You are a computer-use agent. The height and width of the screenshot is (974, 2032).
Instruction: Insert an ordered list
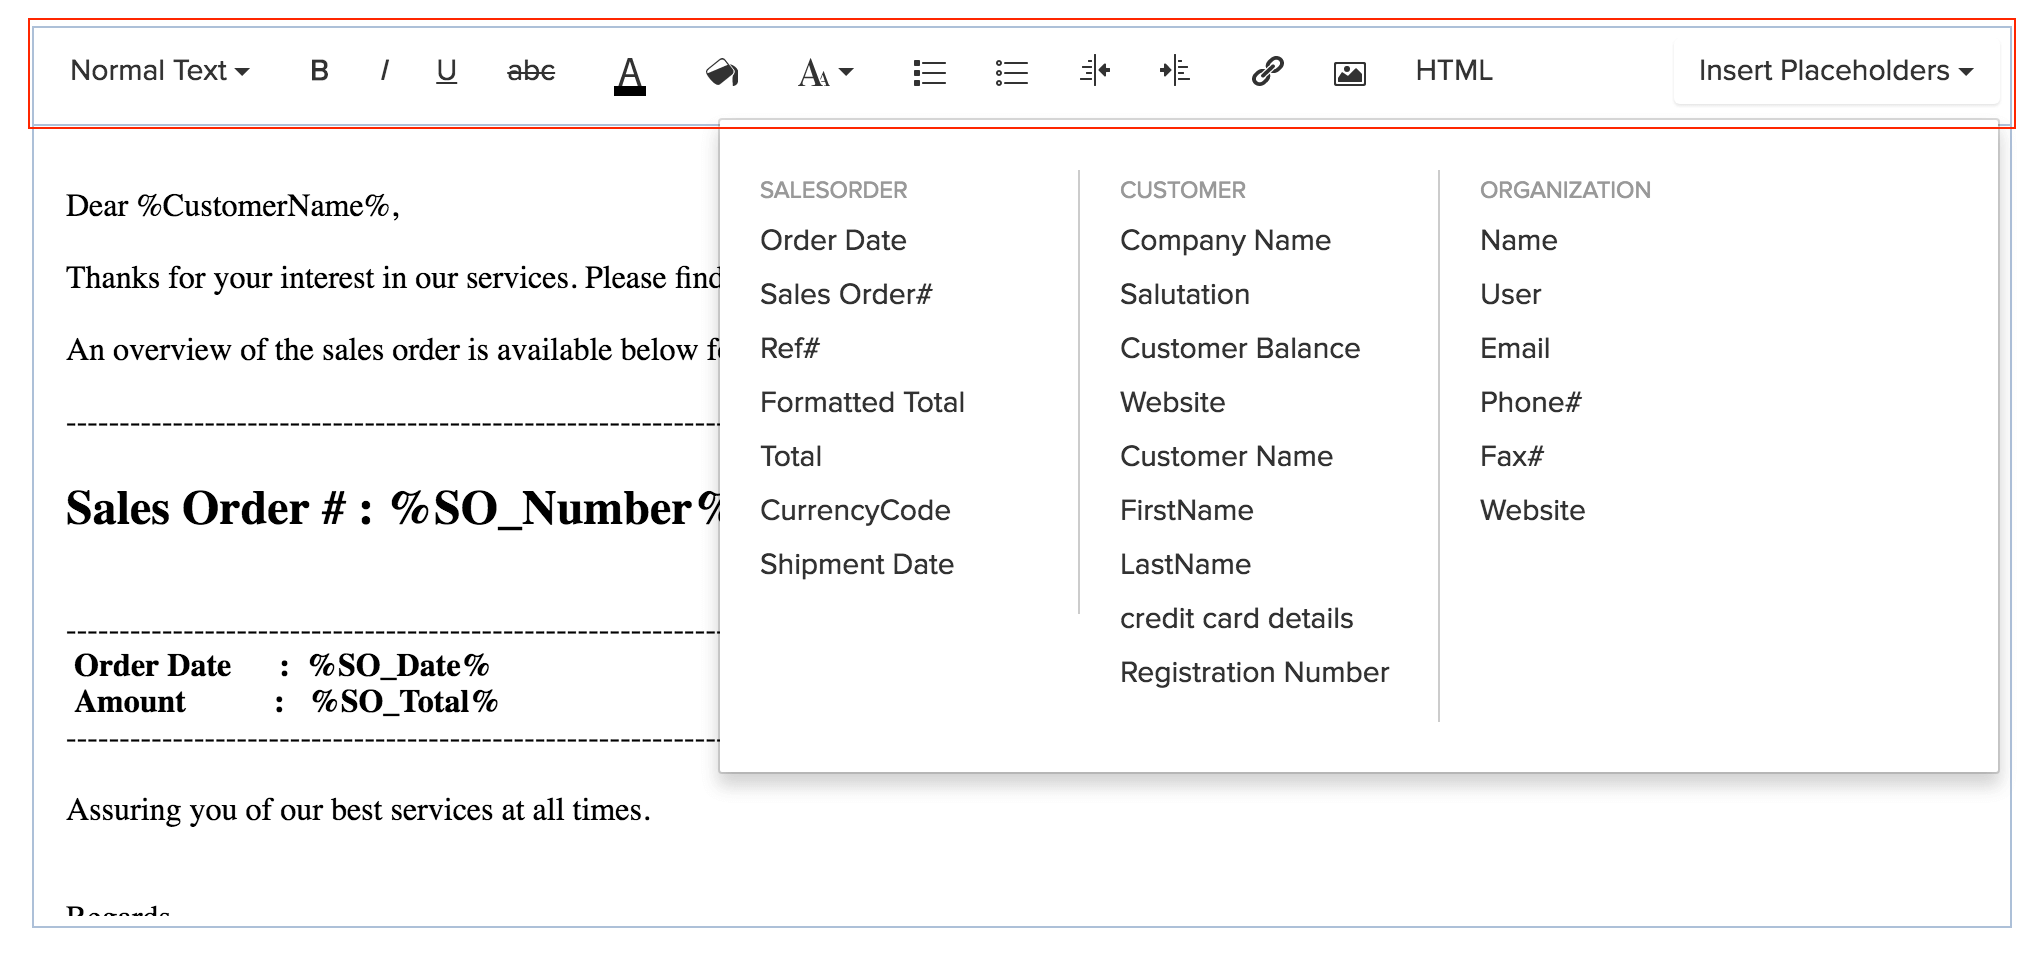point(1012,70)
